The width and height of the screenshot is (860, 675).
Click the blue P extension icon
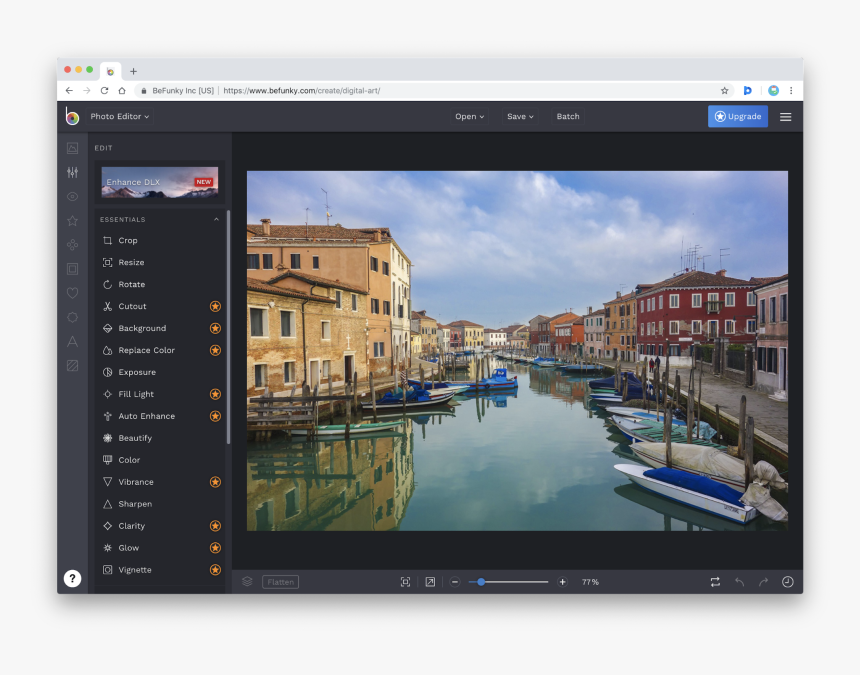pos(747,90)
